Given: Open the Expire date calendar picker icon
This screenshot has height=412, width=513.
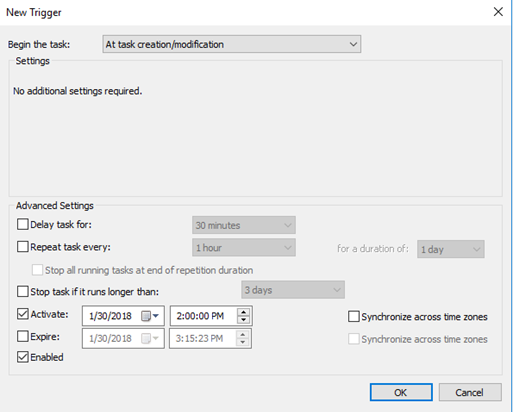Looking at the screenshot, I should tap(150, 338).
